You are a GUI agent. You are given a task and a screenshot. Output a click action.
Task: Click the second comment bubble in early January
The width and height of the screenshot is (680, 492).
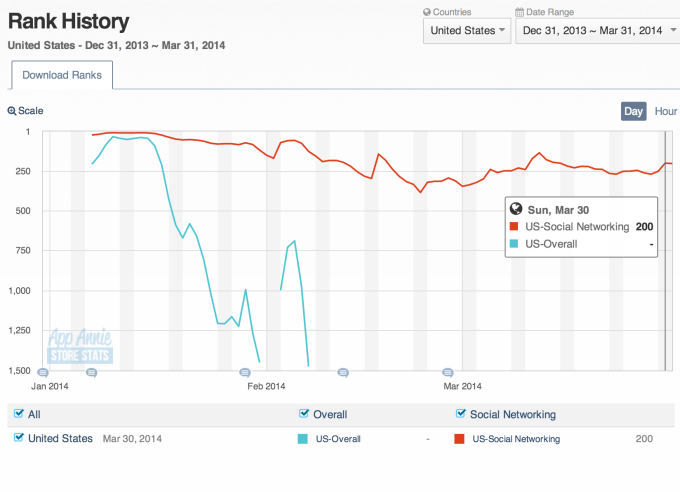91,372
